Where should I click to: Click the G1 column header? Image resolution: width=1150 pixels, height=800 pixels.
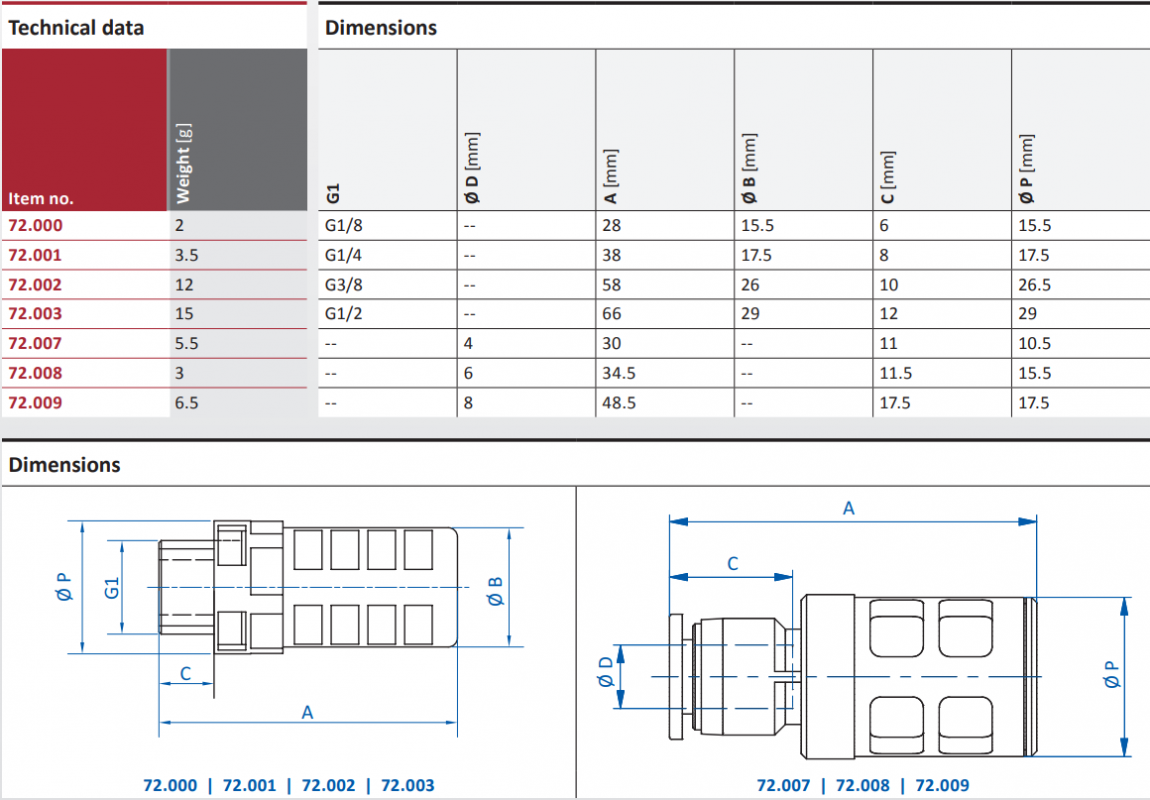(333, 194)
